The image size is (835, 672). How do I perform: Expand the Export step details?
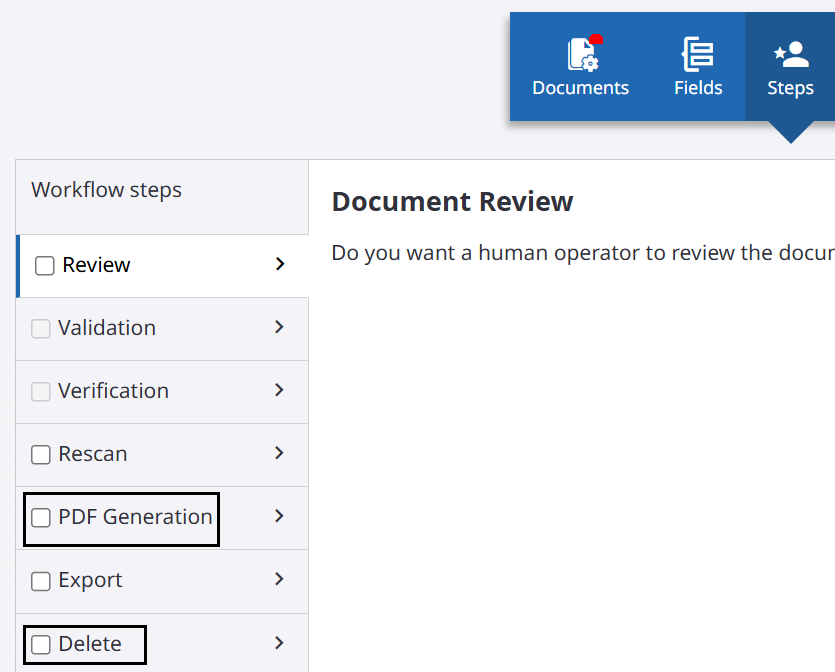click(279, 581)
